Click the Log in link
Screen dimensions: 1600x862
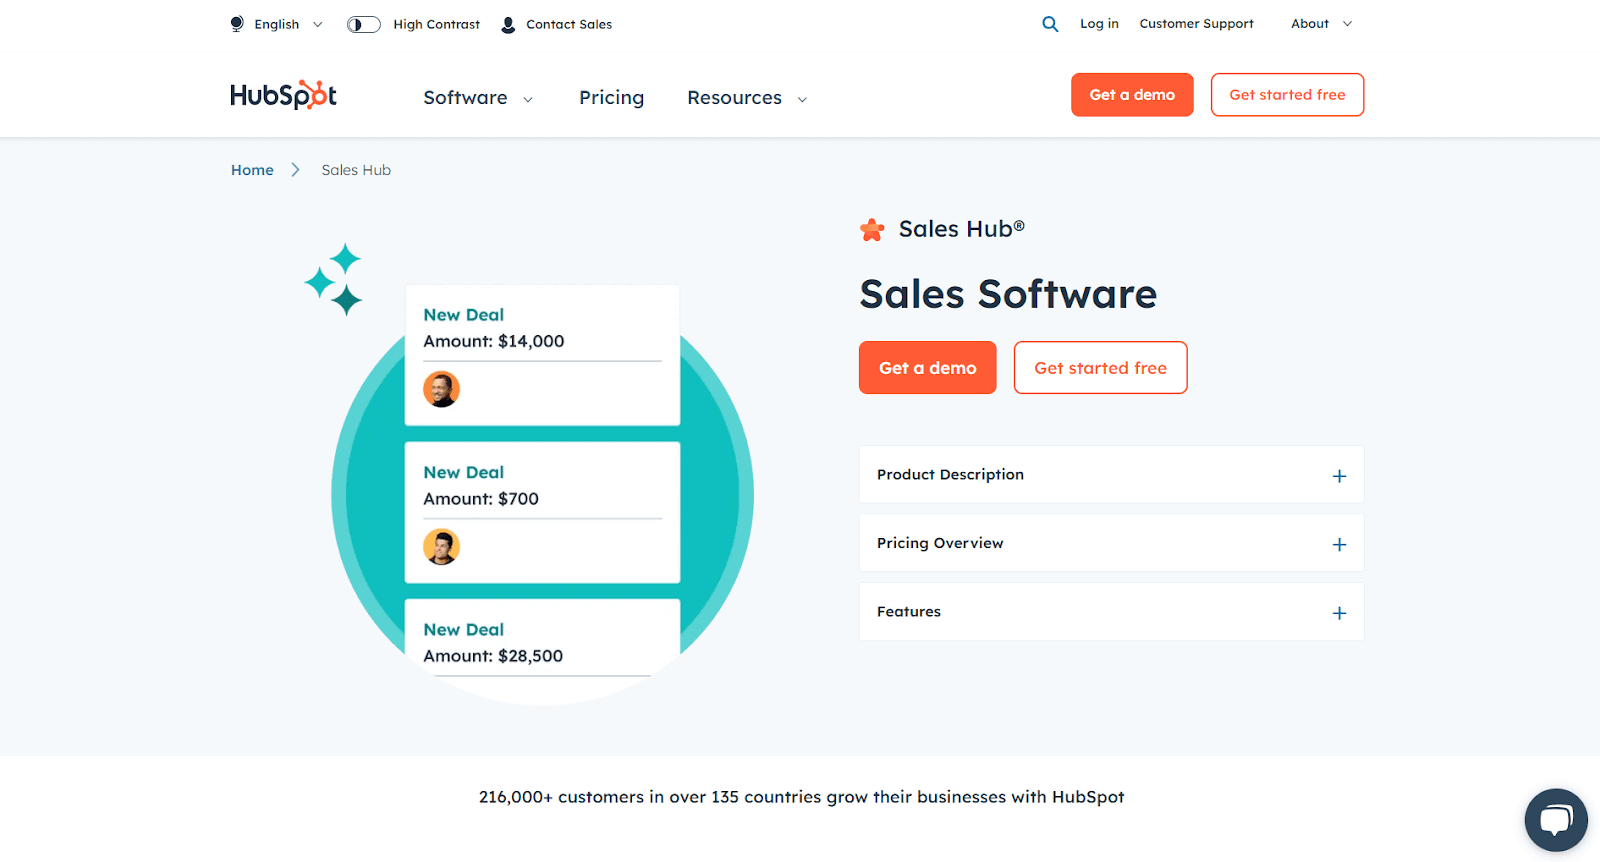[1099, 24]
